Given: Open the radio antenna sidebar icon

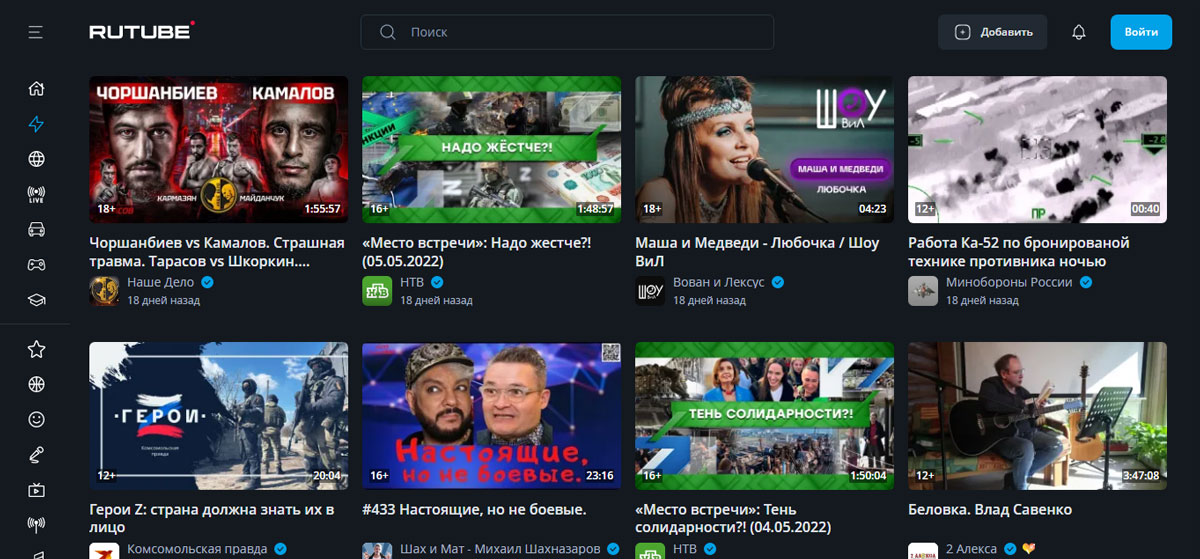Looking at the screenshot, I should (x=36, y=524).
